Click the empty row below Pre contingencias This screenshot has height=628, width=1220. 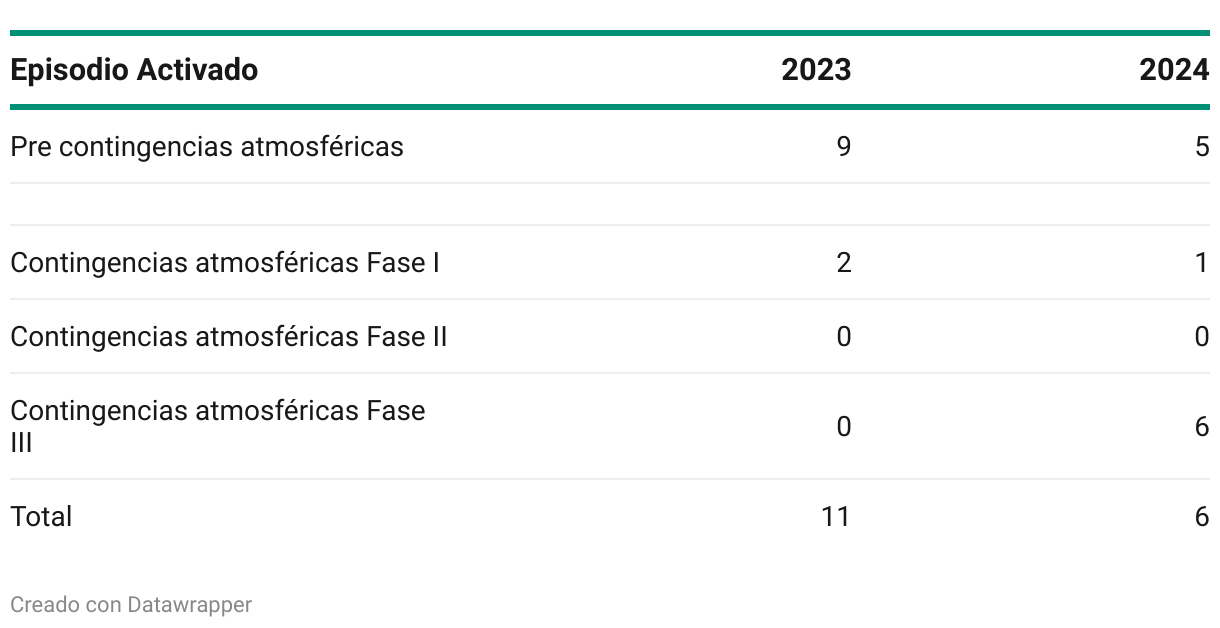pos(610,204)
